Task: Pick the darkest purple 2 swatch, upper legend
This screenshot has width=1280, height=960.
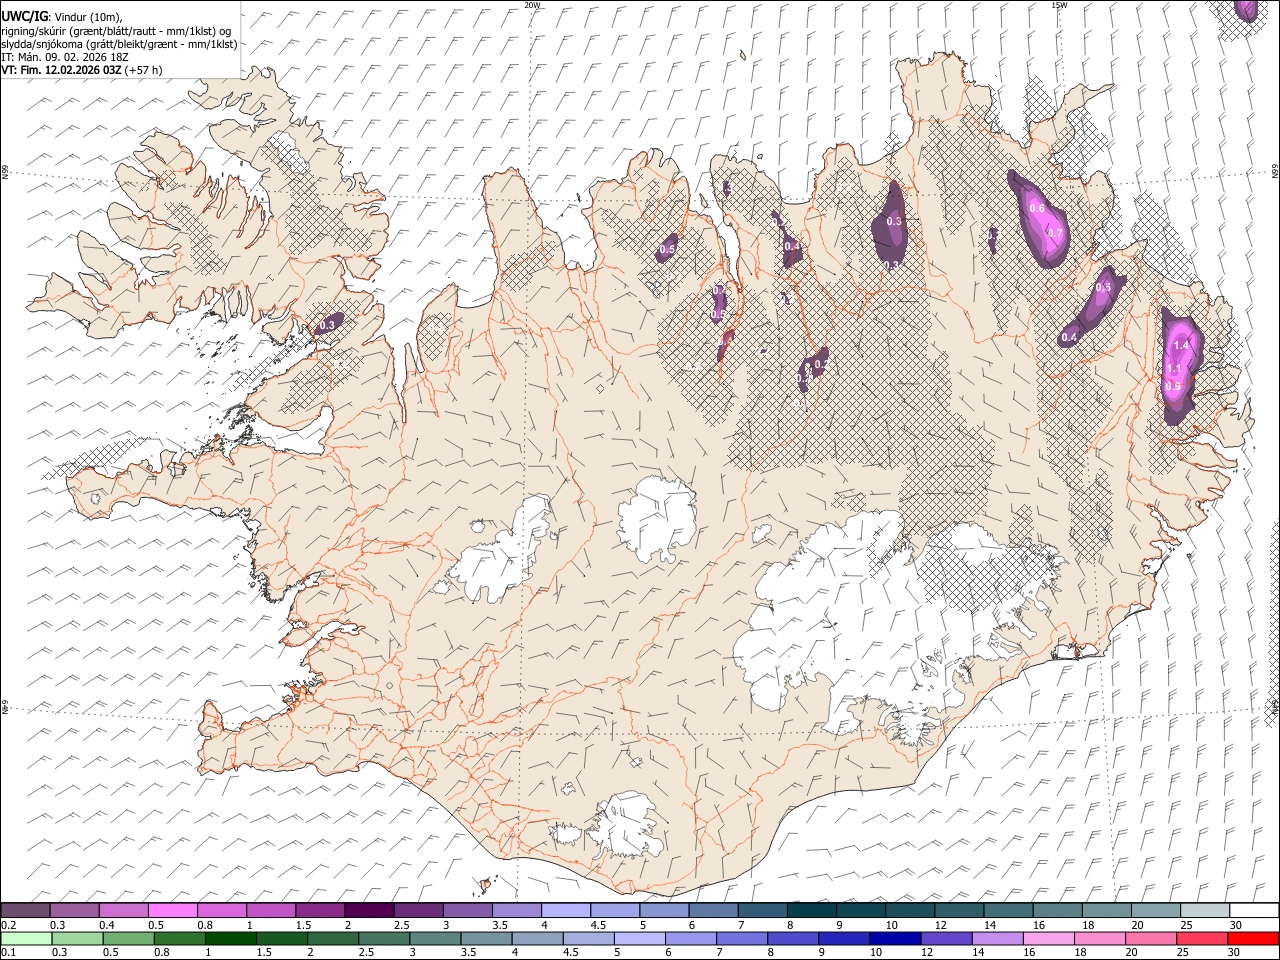Action: click(369, 911)
